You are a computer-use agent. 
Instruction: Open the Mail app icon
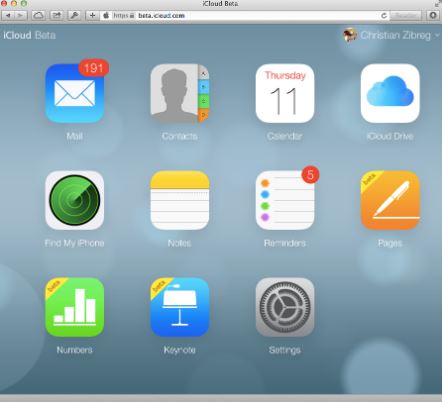click(x=75, y=93)
